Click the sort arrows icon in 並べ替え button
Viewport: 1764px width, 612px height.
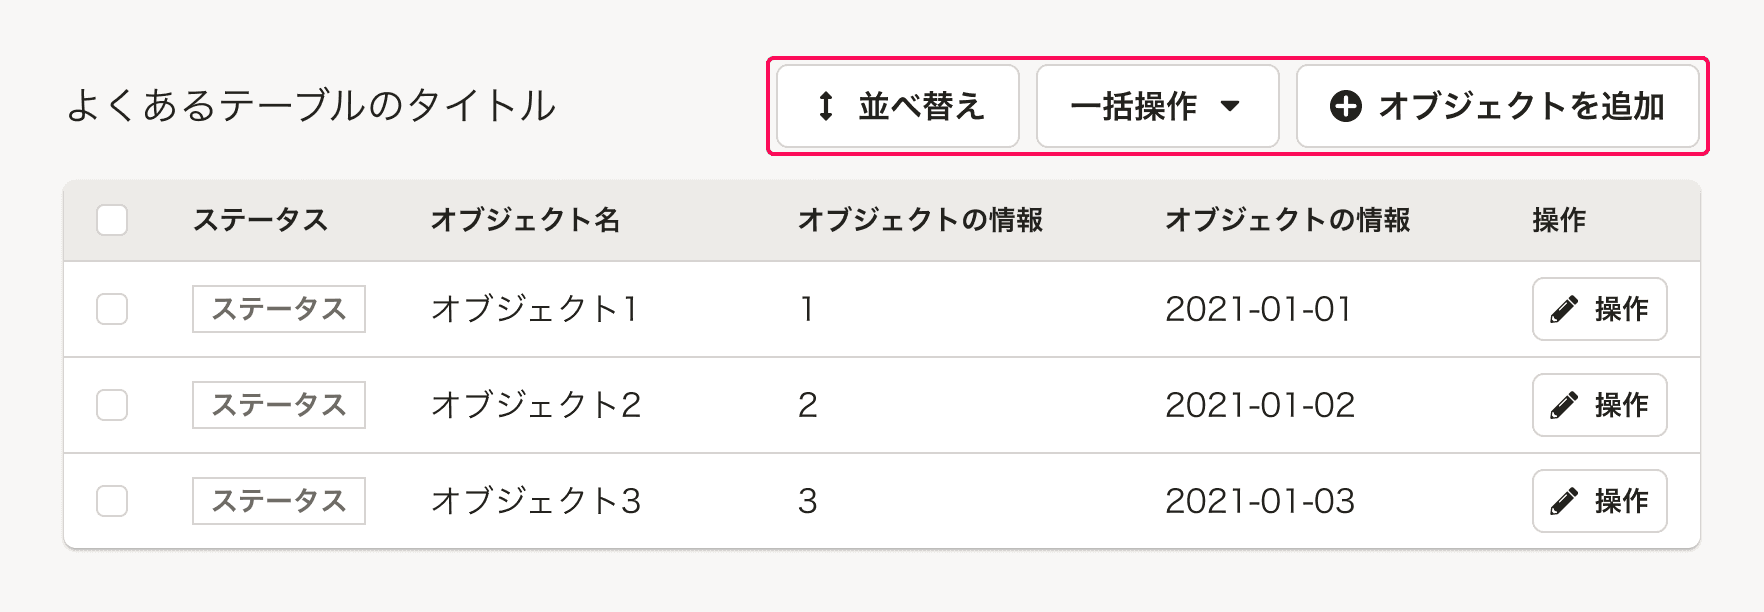point(824,104)
